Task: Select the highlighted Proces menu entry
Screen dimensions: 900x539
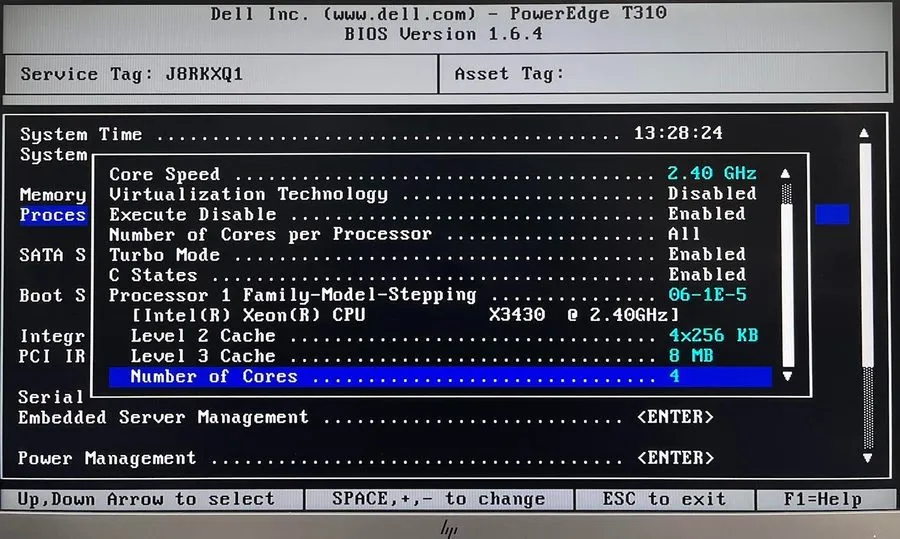Action: 53,215
